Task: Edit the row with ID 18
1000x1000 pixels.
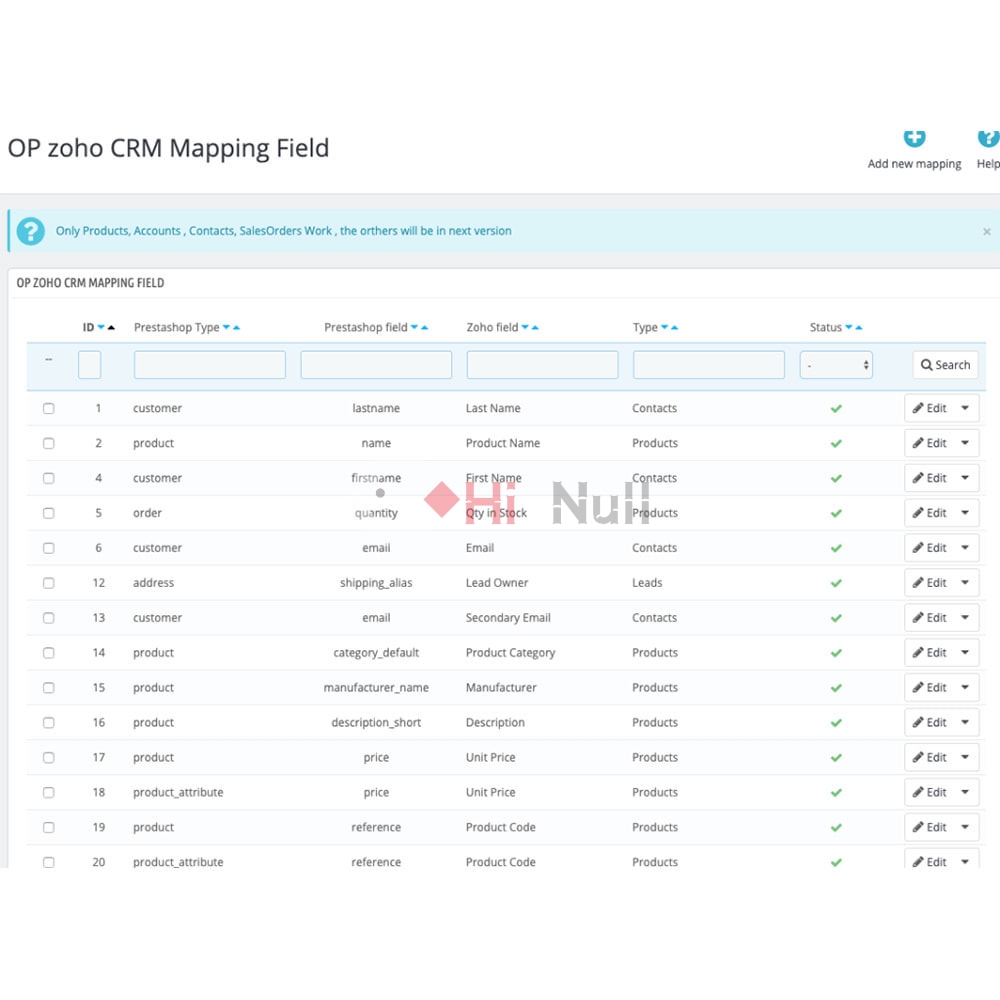Action: [929, 793]
